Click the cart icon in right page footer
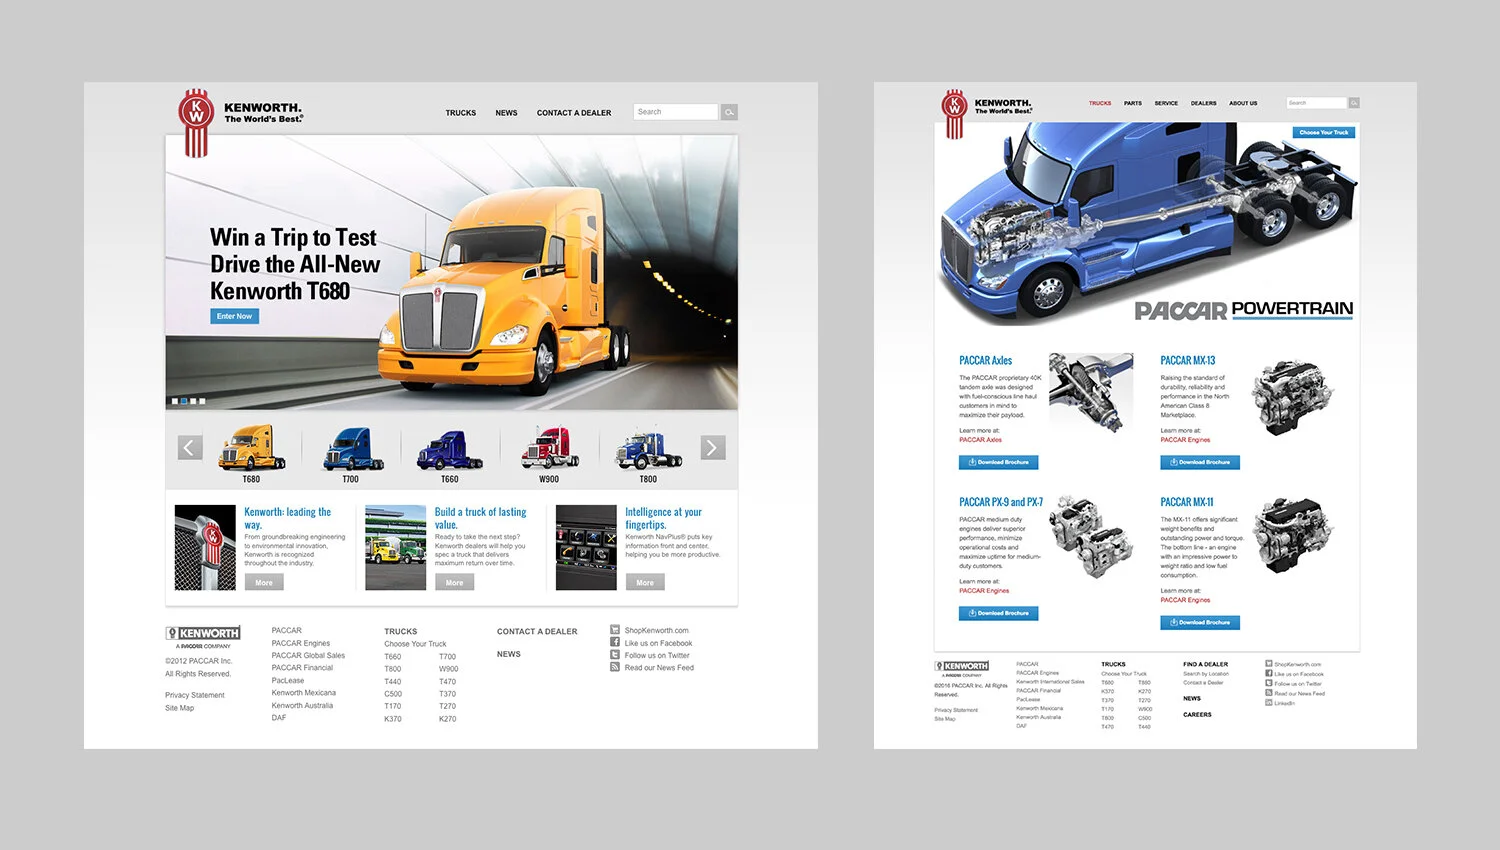The width and height of the screenshot is (1500, 850). [x=1269, y=664]
